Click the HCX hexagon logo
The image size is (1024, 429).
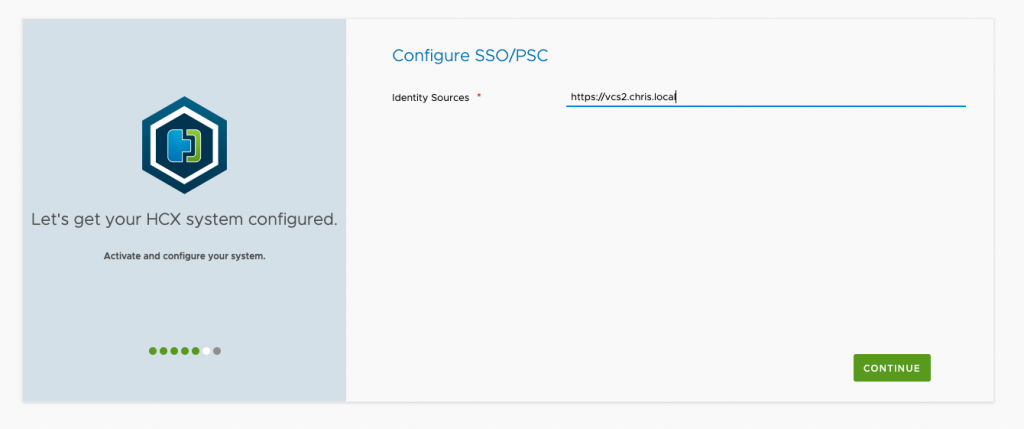(184, 145)
